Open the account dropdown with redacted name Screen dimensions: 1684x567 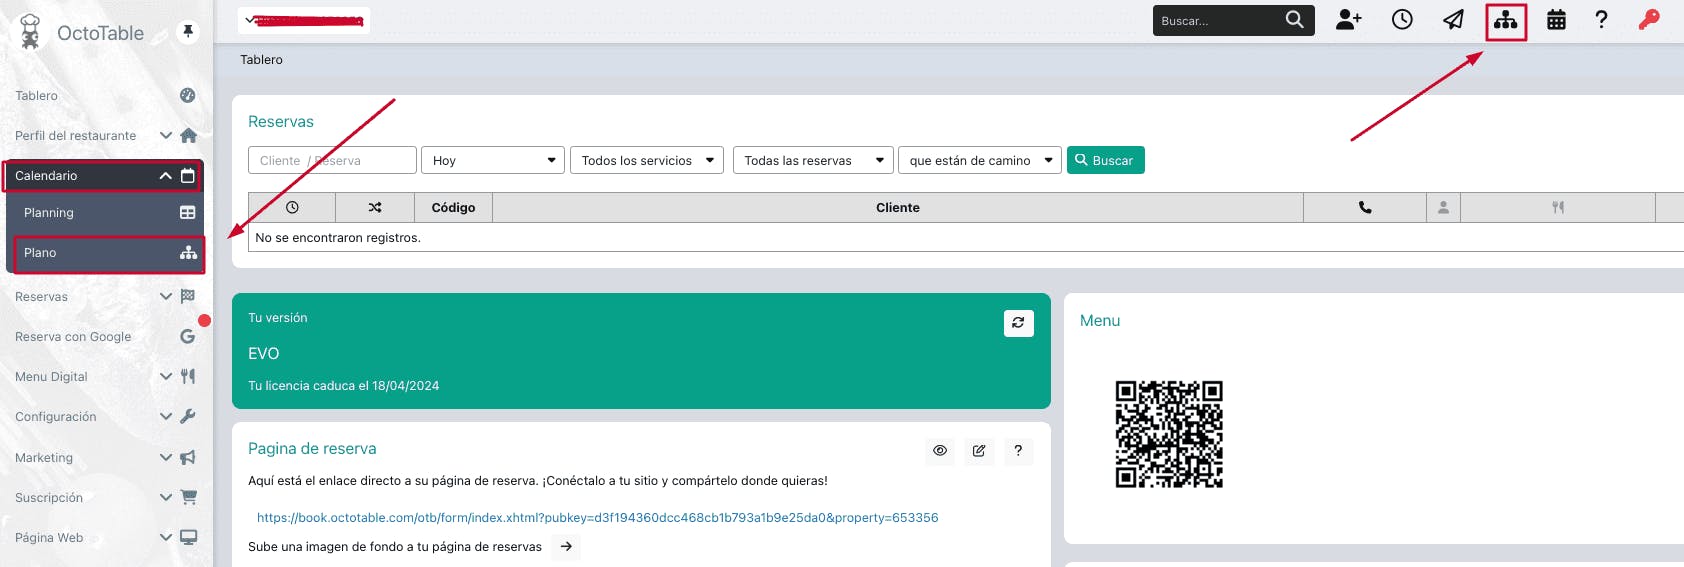point(304,20)
